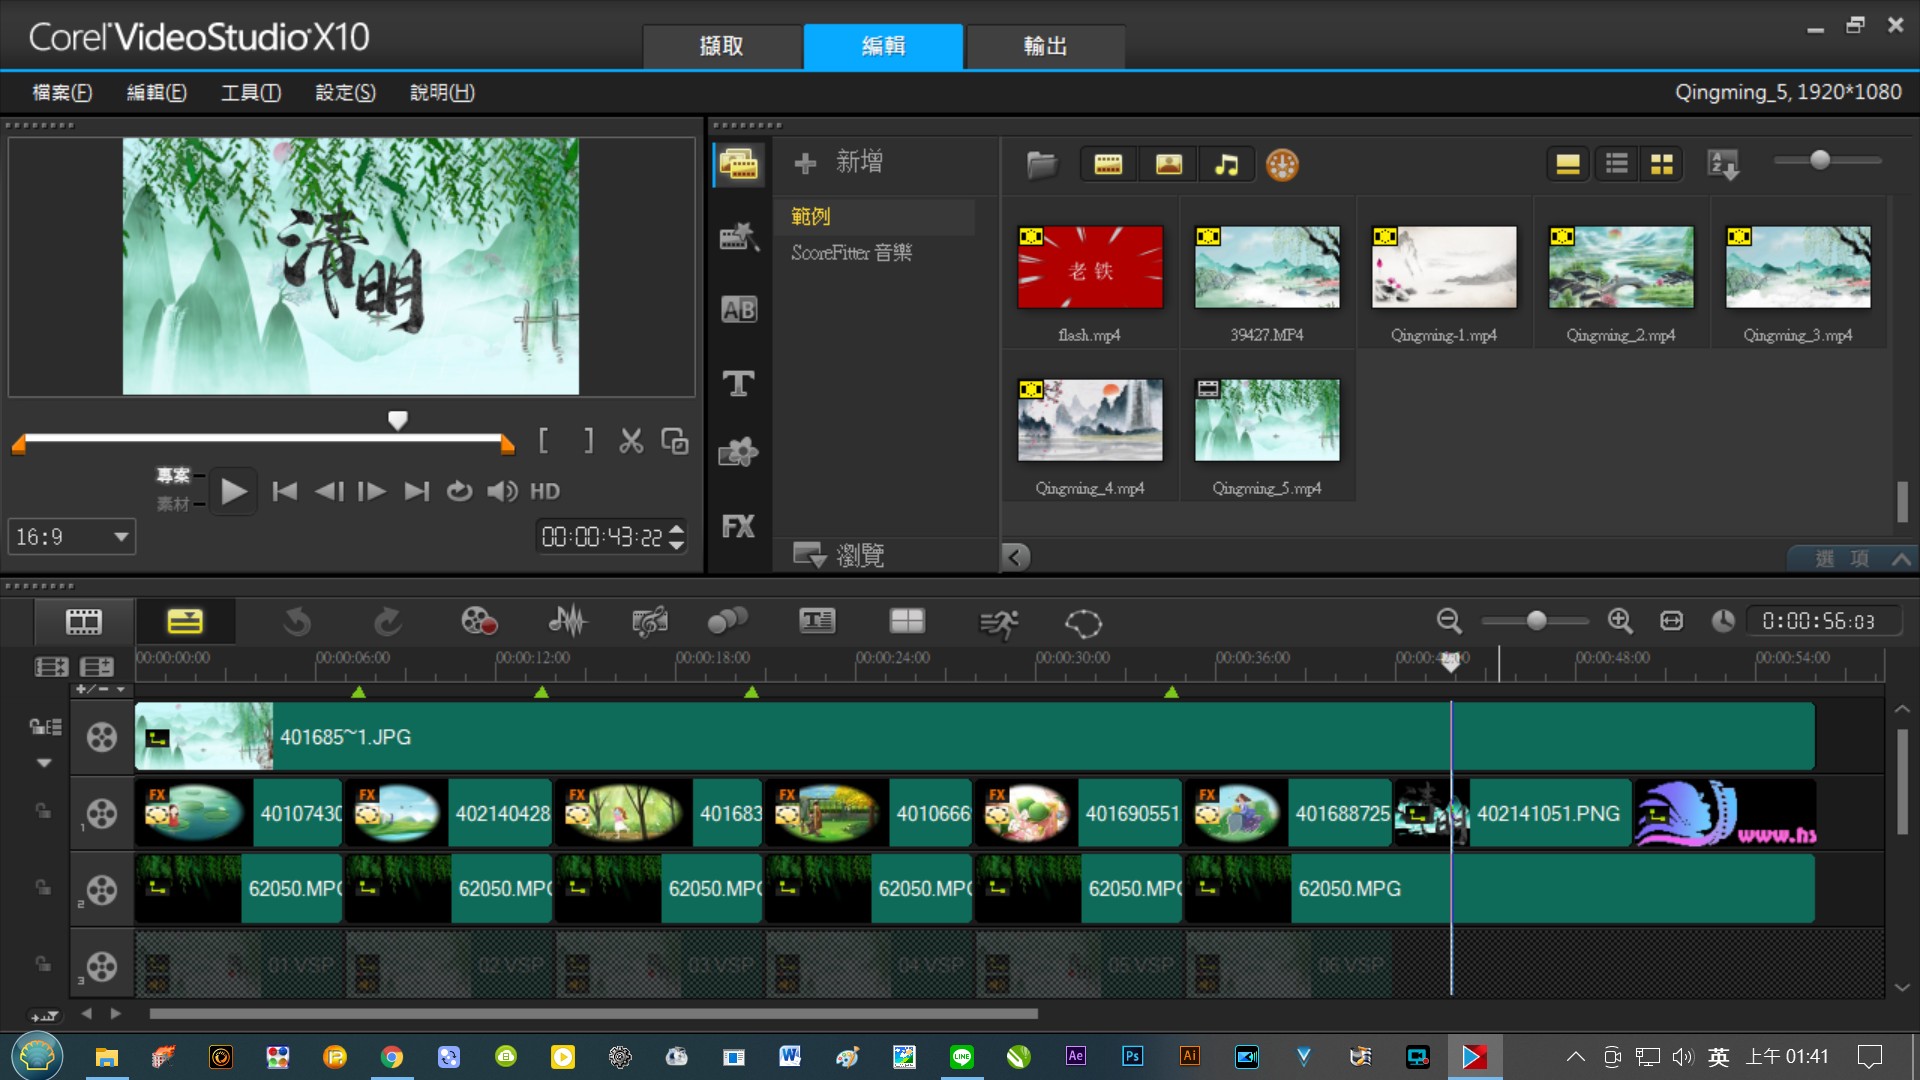Expand the Browse (瀏覽) panel option
Screen dimensions: 1920x1080
click(838, 555)
